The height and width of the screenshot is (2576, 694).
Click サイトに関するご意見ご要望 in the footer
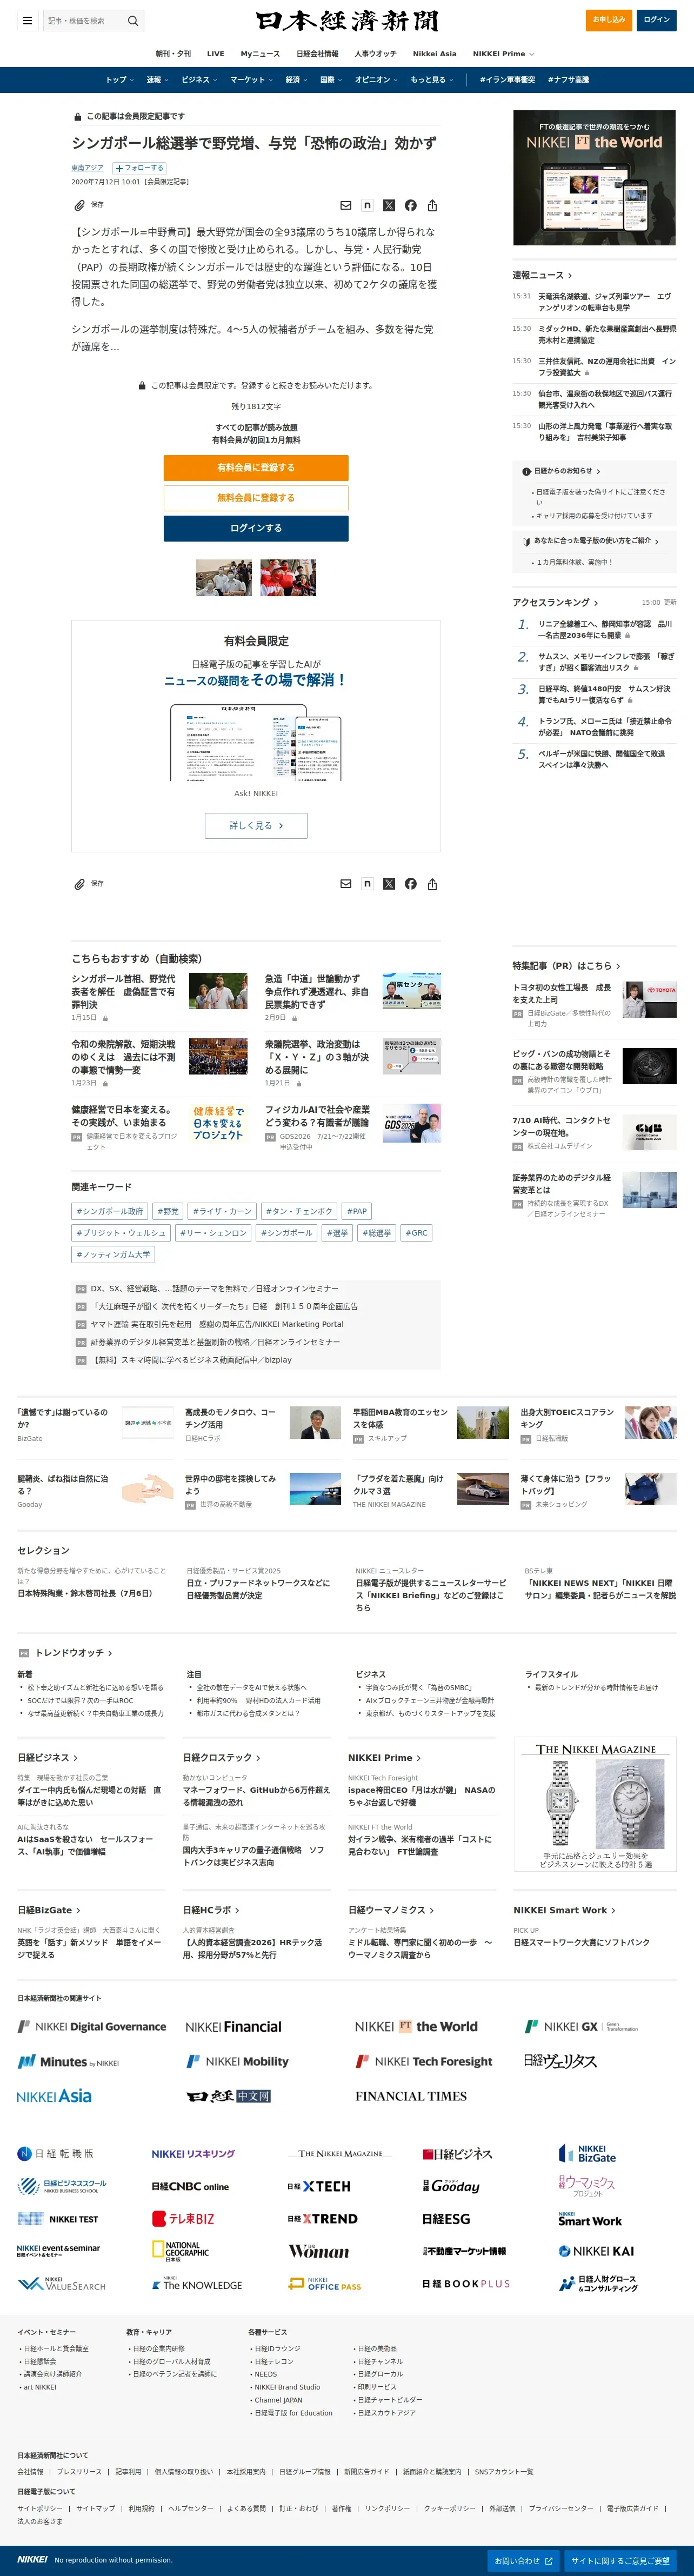click(620, 2561)
